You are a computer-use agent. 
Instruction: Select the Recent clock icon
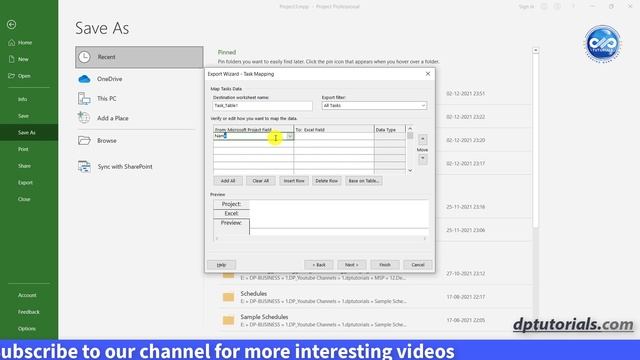[84, 57]
